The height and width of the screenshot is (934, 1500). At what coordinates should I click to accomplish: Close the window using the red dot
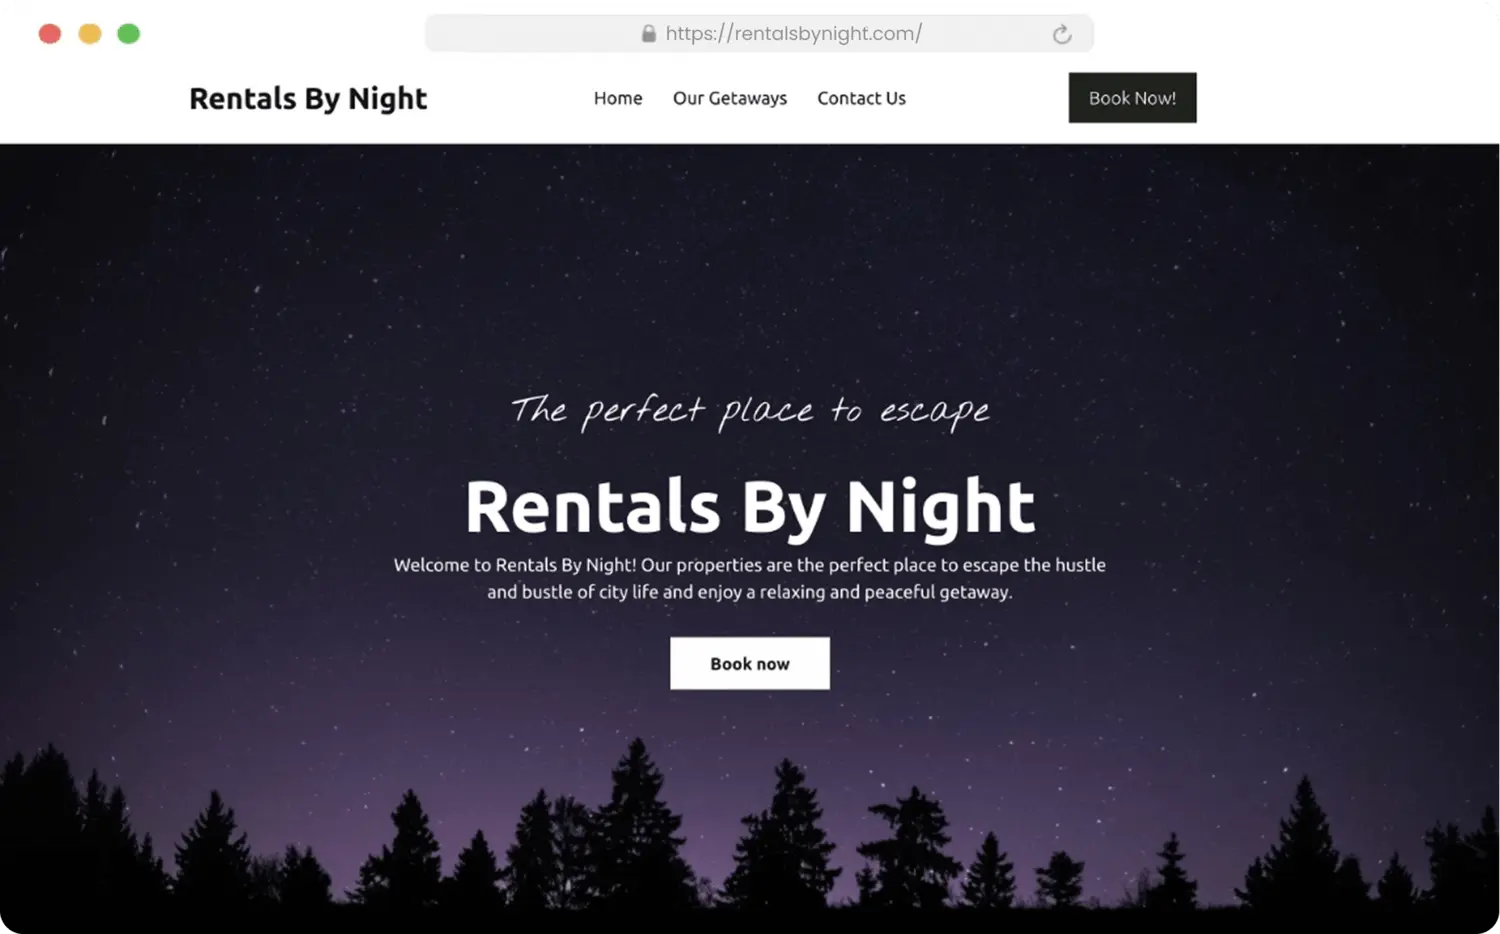pos(50,34)
